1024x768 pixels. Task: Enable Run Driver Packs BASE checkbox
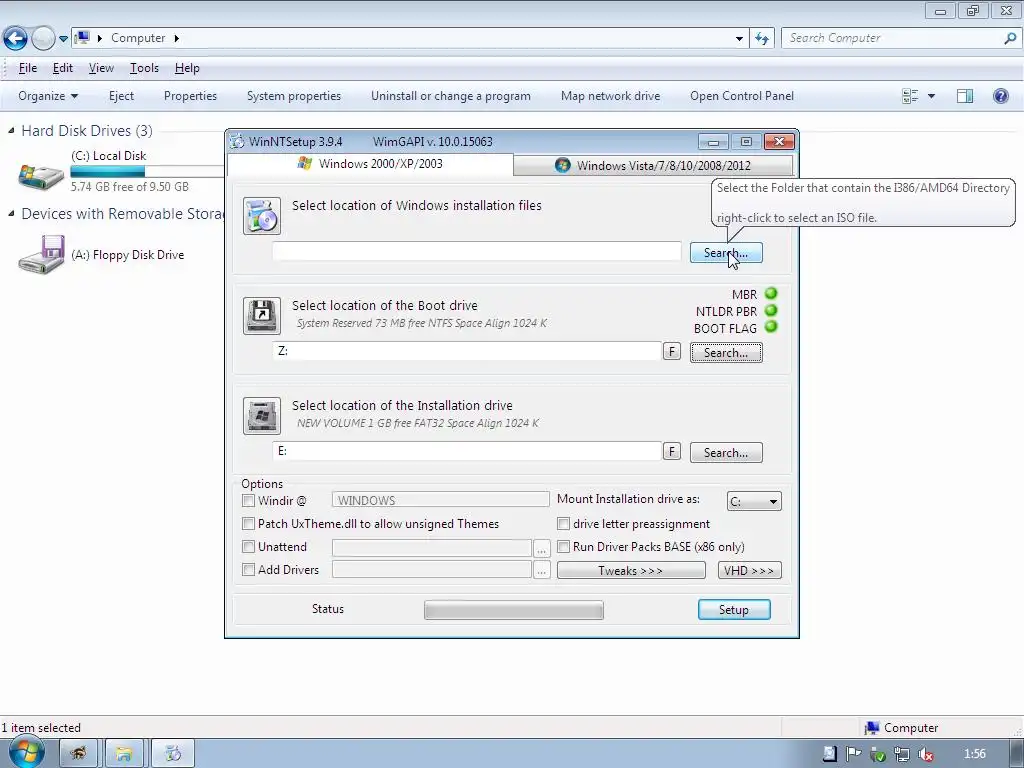[564, 547]
